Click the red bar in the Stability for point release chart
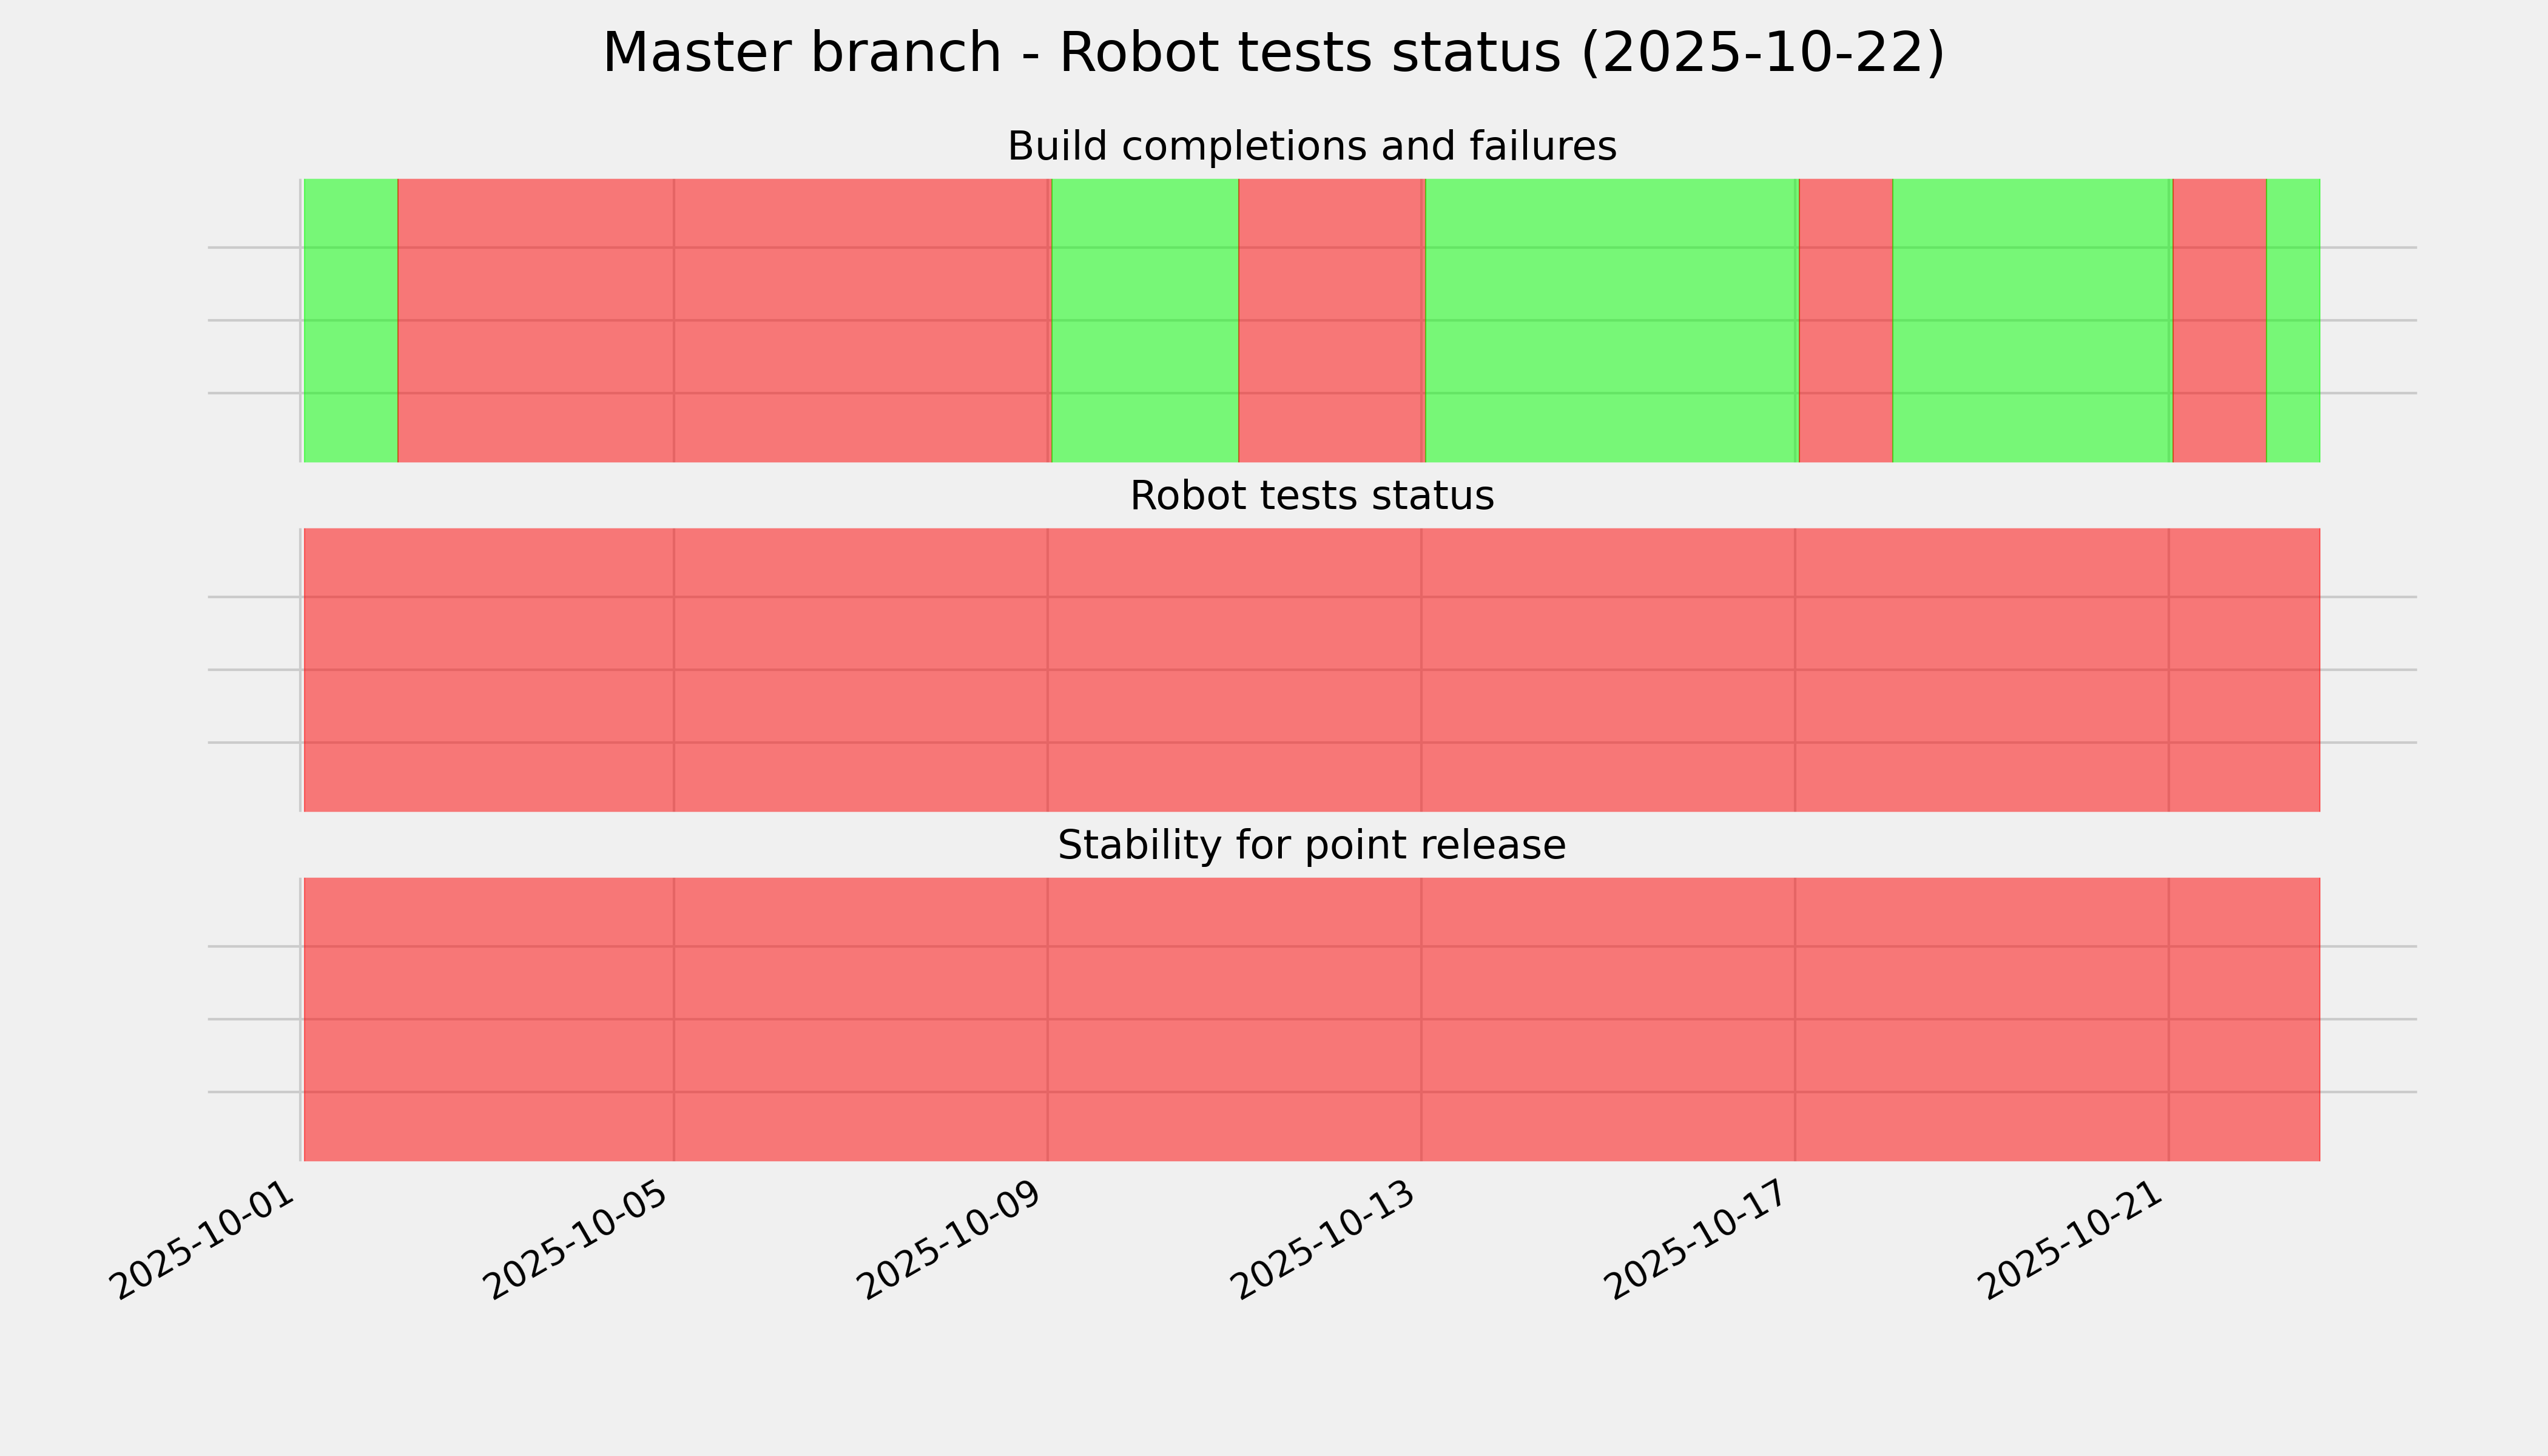Viewport: 2548px width, 1456px height. pyautogui.click(x=1311, y=1019)
